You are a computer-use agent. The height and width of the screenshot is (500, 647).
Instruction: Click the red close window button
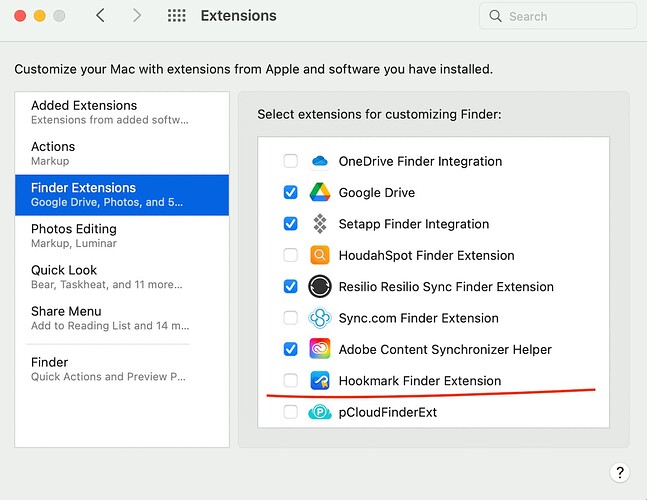[20, 16]
